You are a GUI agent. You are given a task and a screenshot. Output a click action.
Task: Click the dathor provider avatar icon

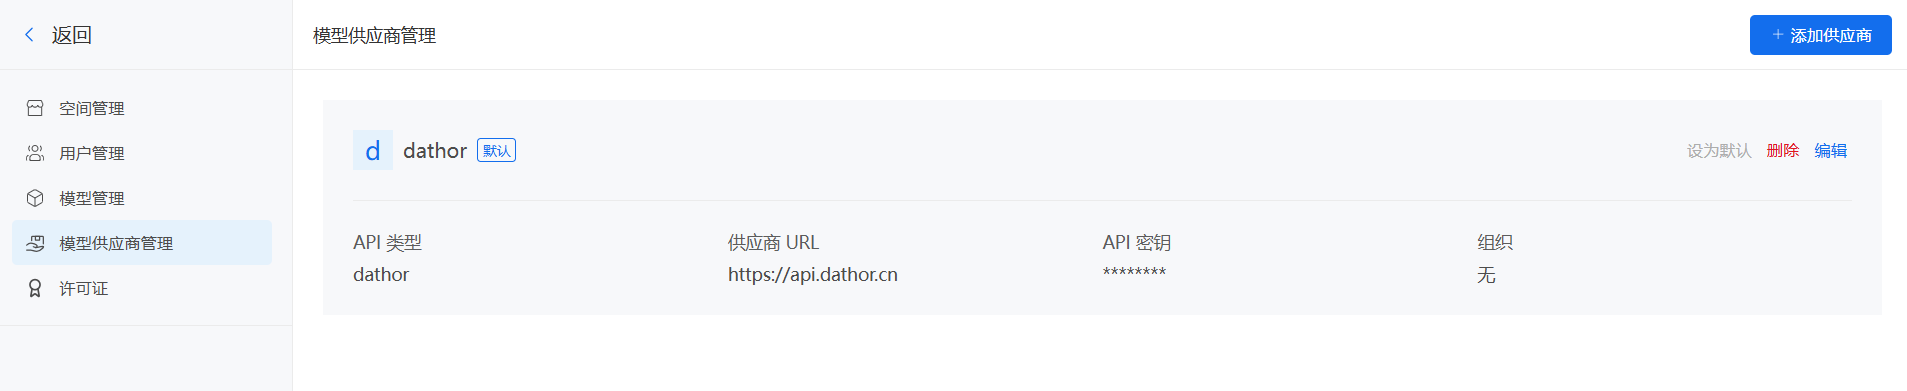[x=373, y=150]
